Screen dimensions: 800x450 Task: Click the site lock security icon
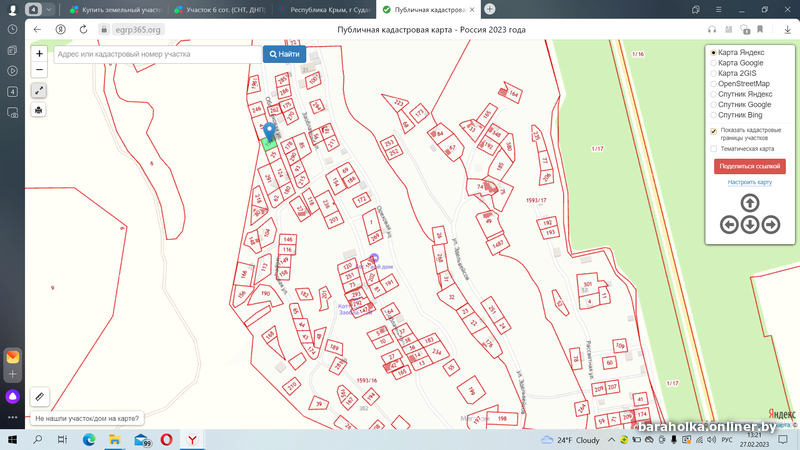(104, 30)
